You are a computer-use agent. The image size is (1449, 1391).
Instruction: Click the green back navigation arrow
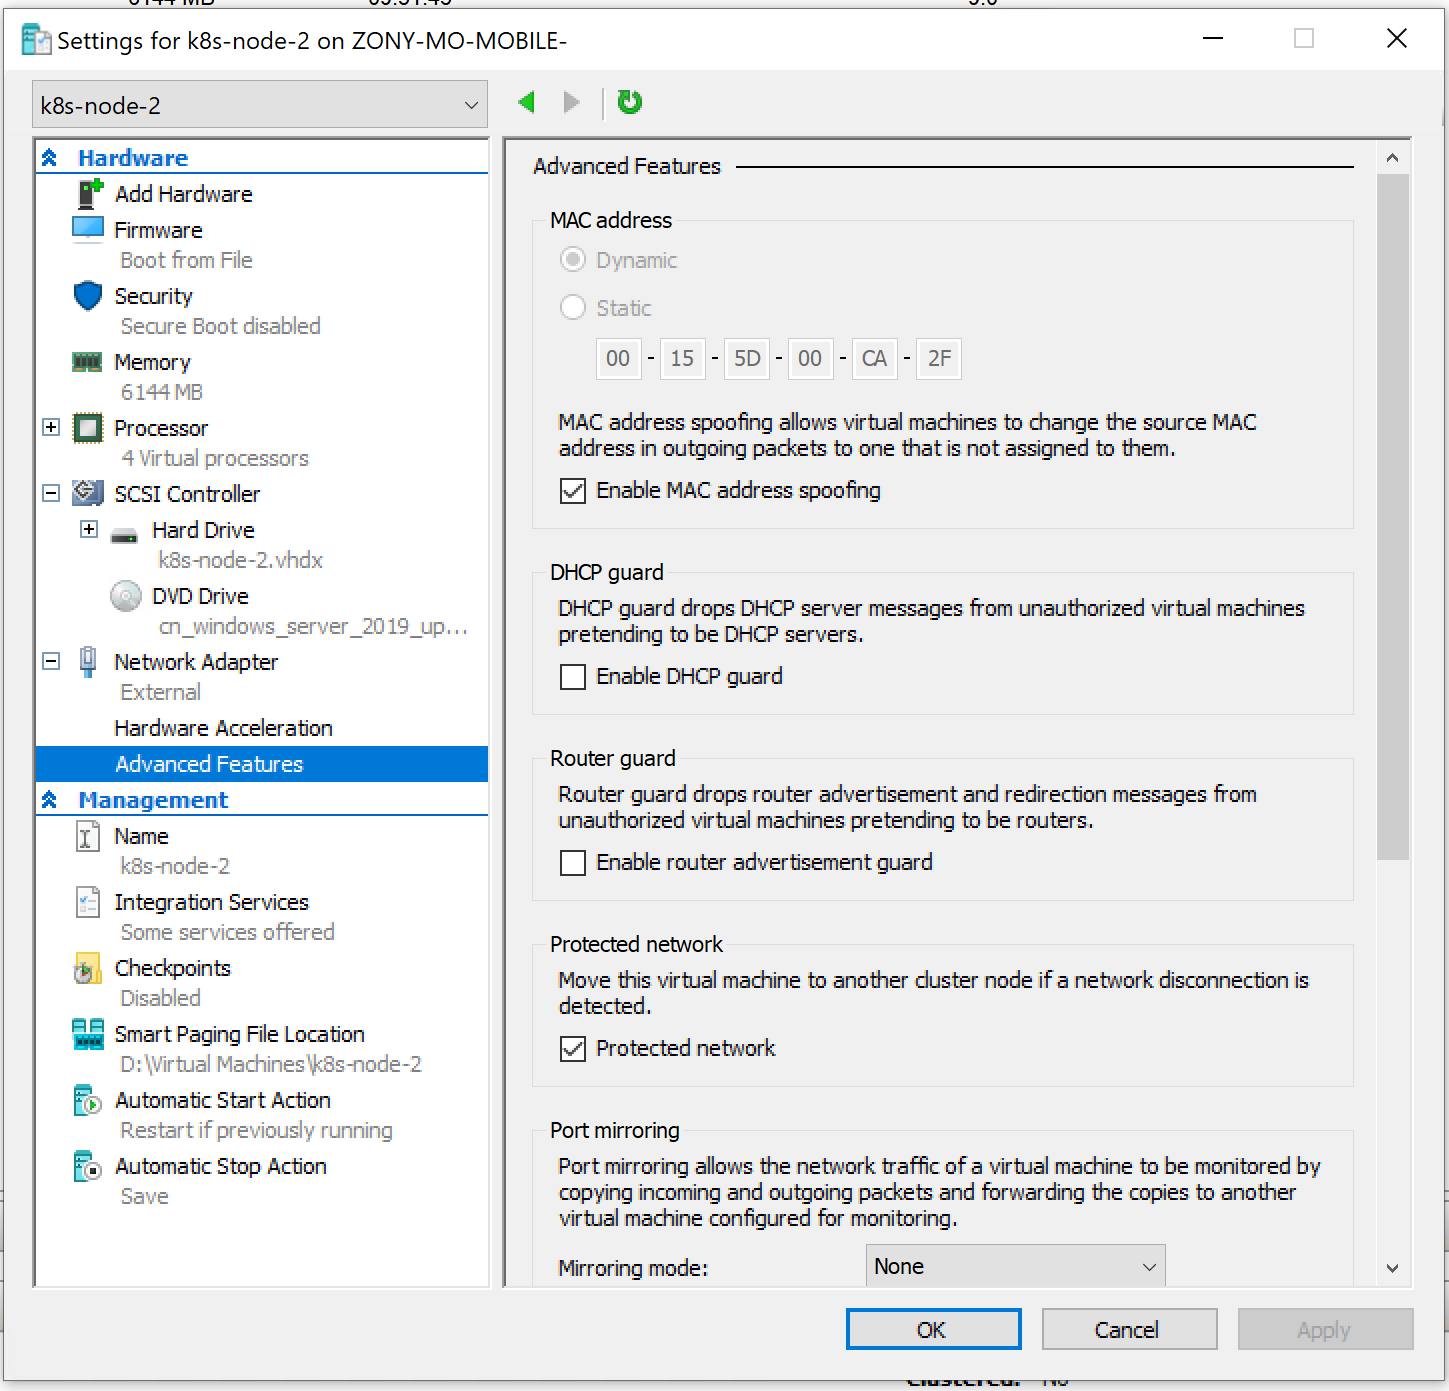(527, 102)
